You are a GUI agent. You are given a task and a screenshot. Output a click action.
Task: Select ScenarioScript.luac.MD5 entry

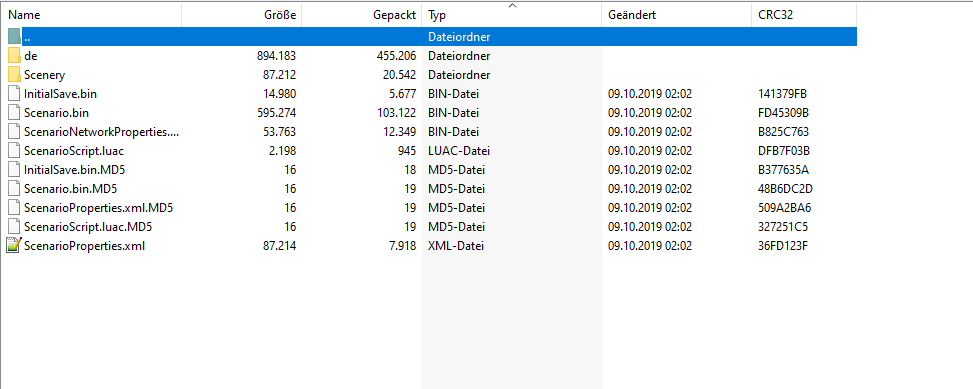pyautogui.click(x=88, y=226)
